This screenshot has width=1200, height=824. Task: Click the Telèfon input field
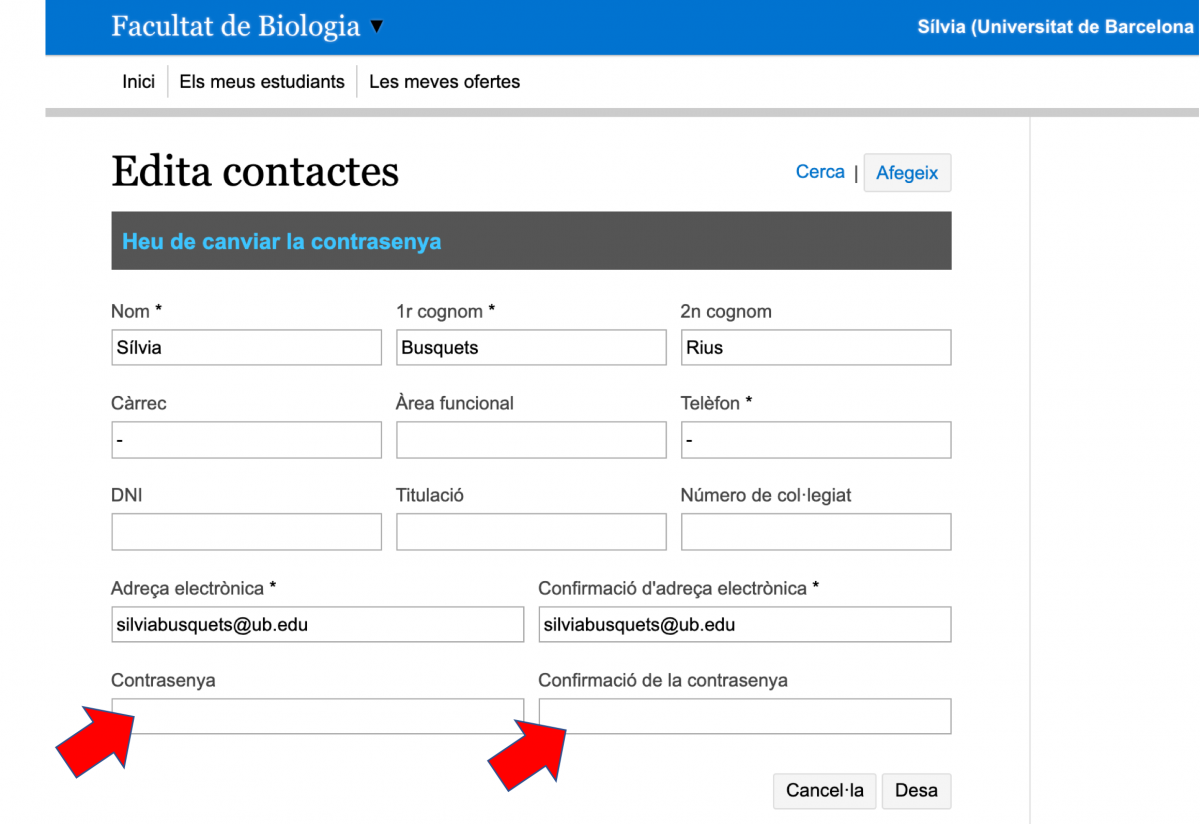(x=815, y=440)
